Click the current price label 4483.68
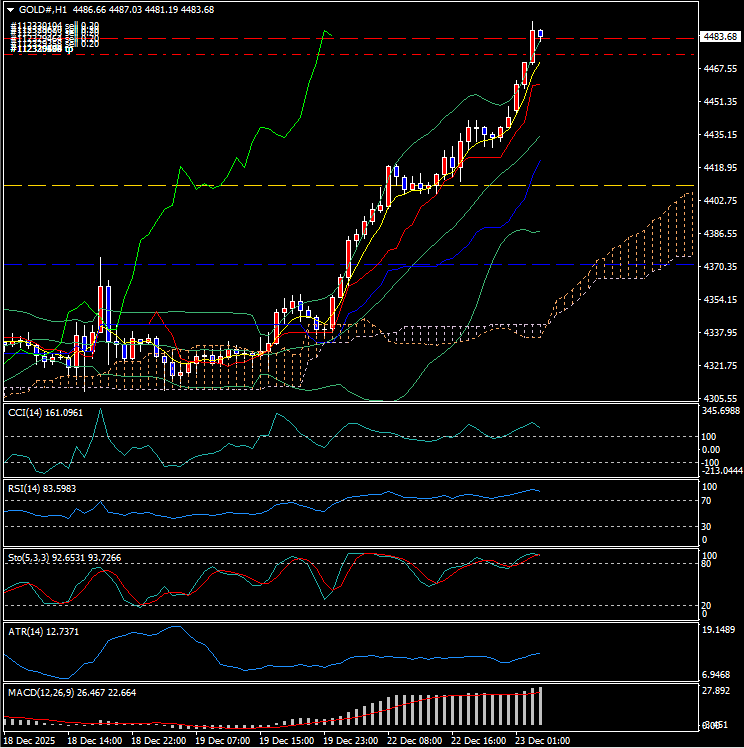 pyautogui.click(x=720, y=37)
